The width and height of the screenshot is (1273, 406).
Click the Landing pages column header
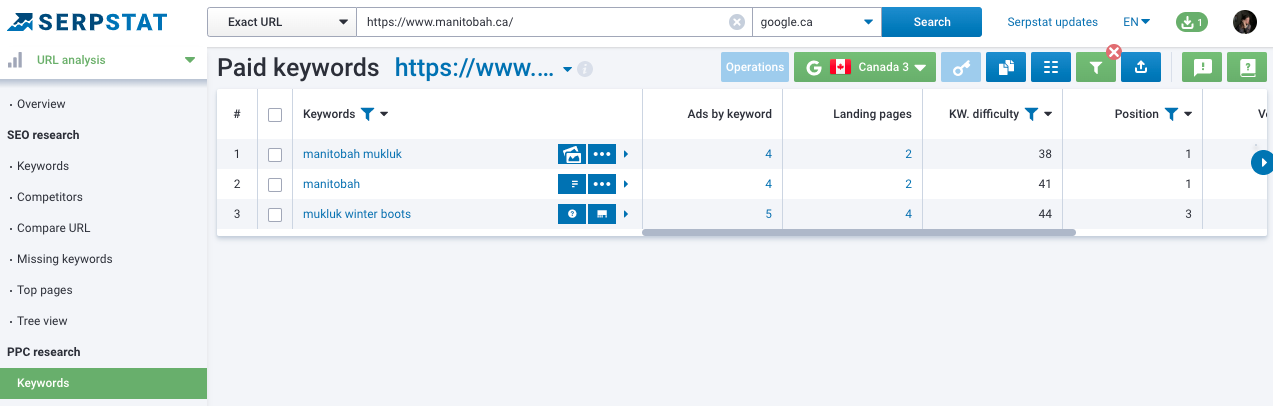coord(872,114)
